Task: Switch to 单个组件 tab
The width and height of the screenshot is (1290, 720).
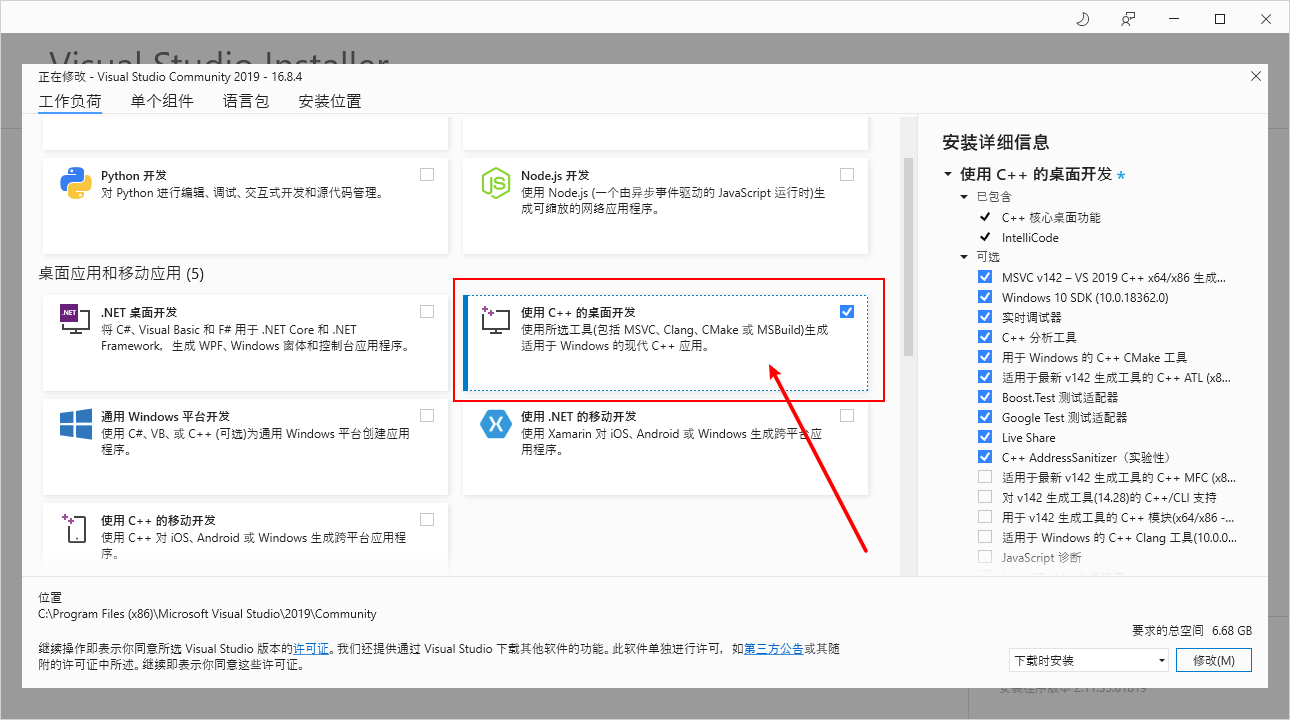Action: [162, 101]
